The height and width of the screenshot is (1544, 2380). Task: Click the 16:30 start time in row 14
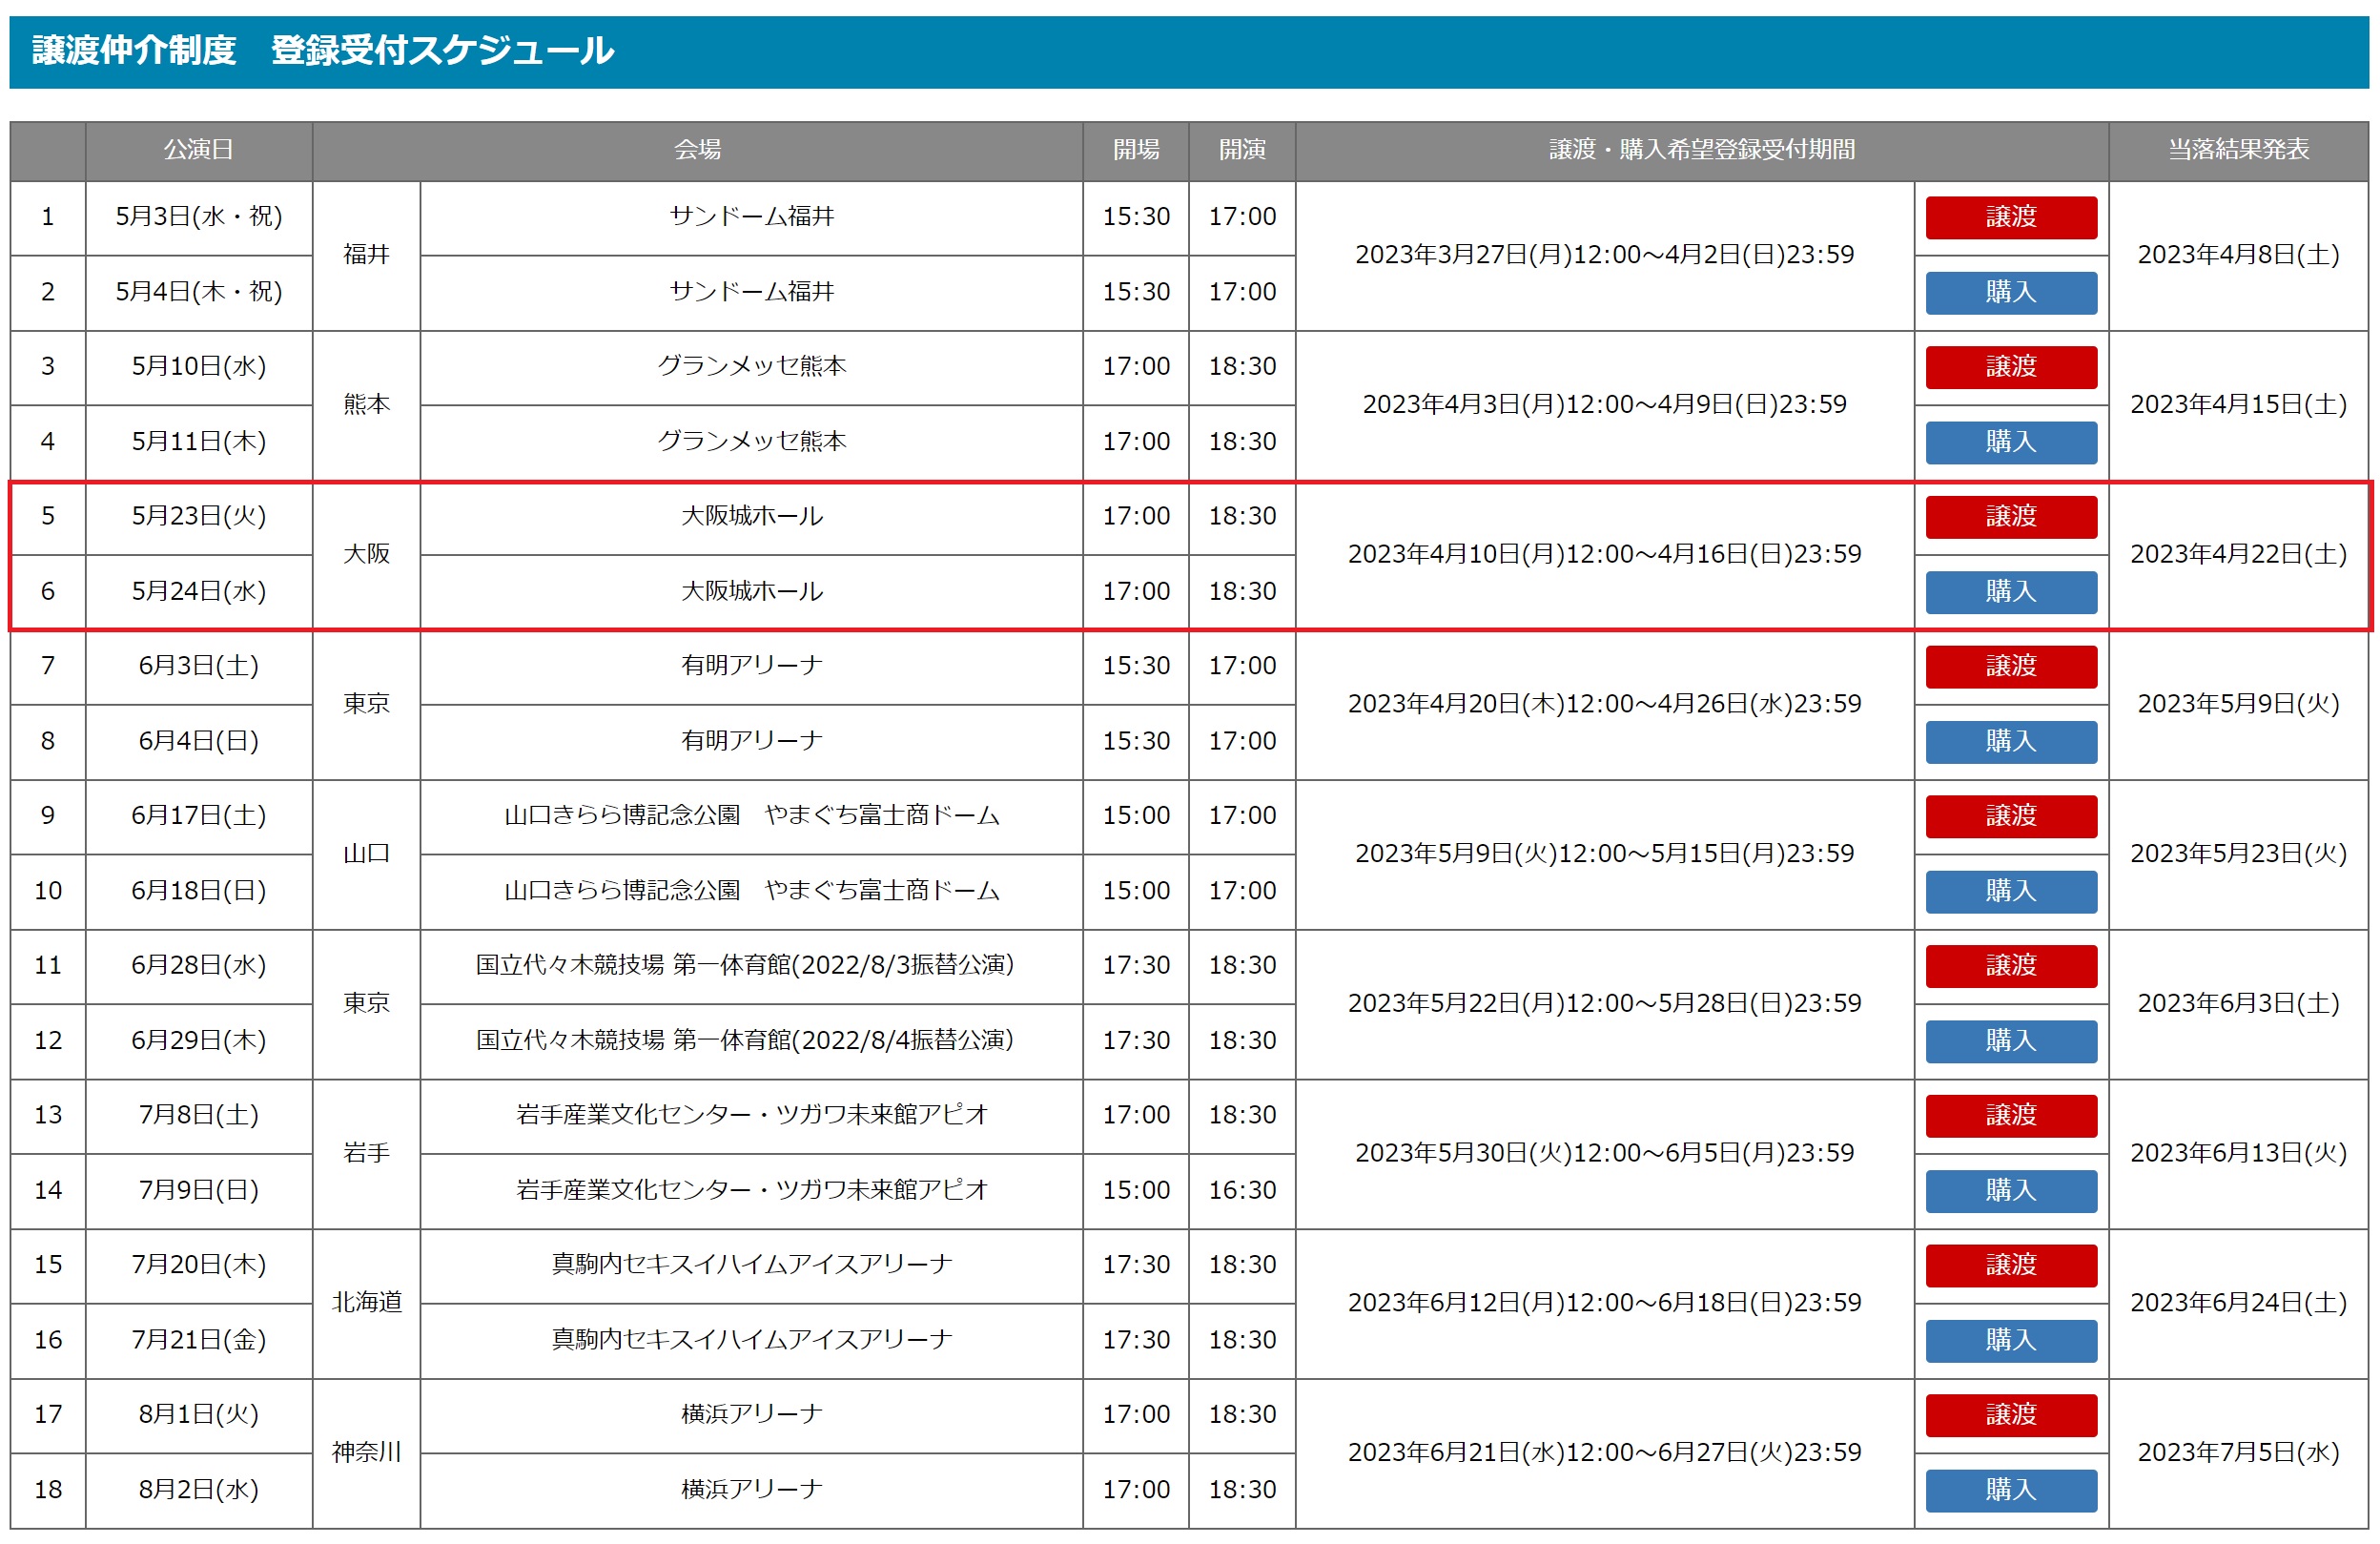pyautogui.click(x=1242, y=1191)
